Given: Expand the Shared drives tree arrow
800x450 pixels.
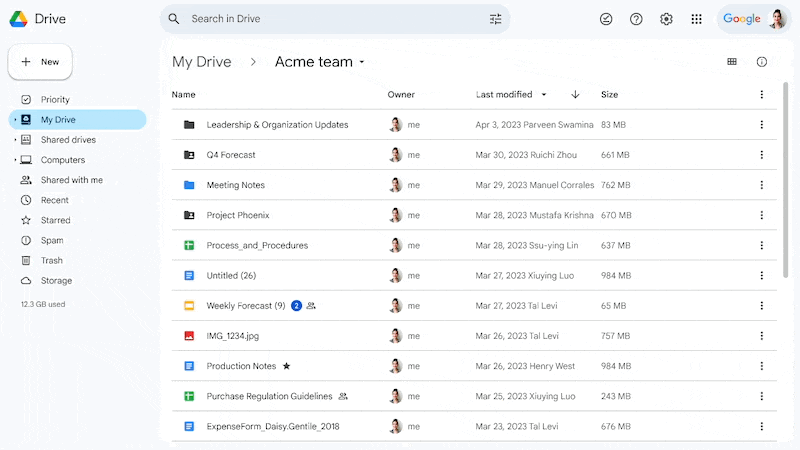Looking at the screenshot, I should tap(15, 139).
